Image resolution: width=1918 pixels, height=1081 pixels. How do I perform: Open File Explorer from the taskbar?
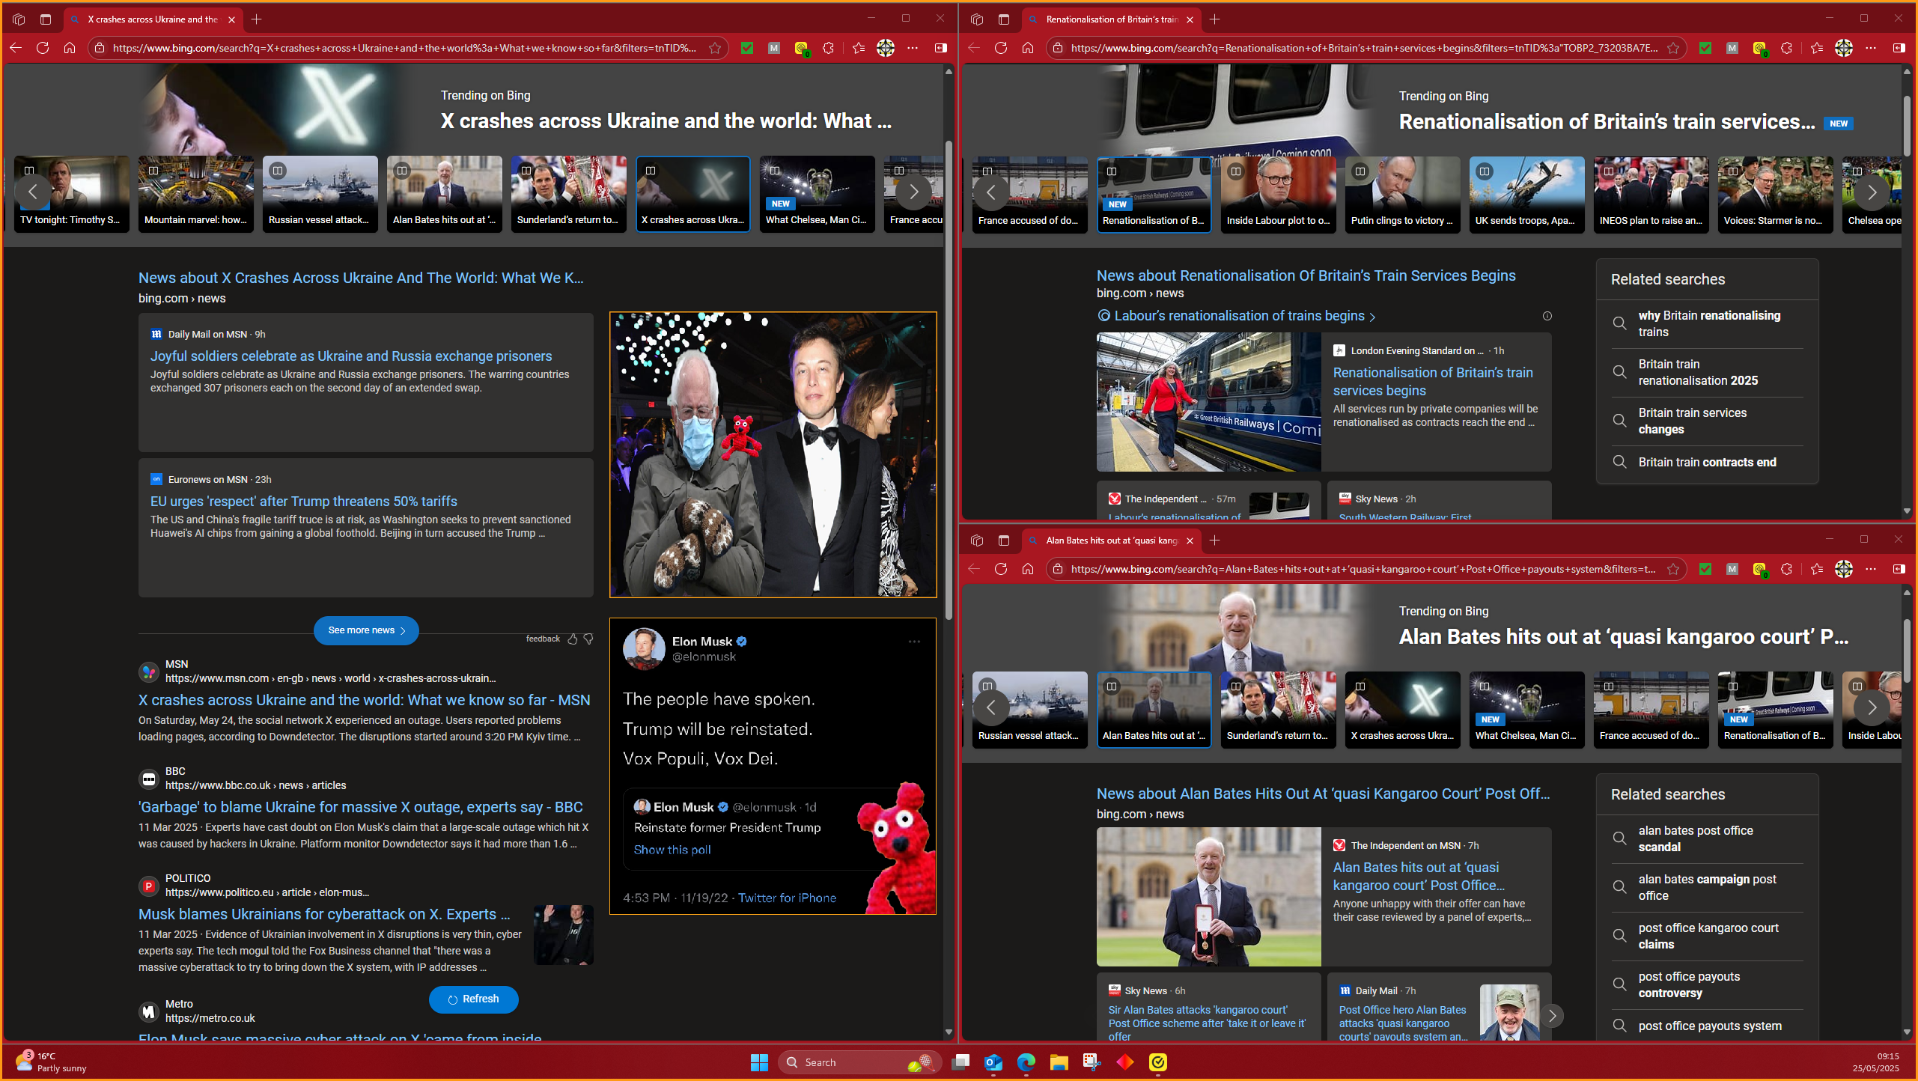[x=1059, y=1062]
